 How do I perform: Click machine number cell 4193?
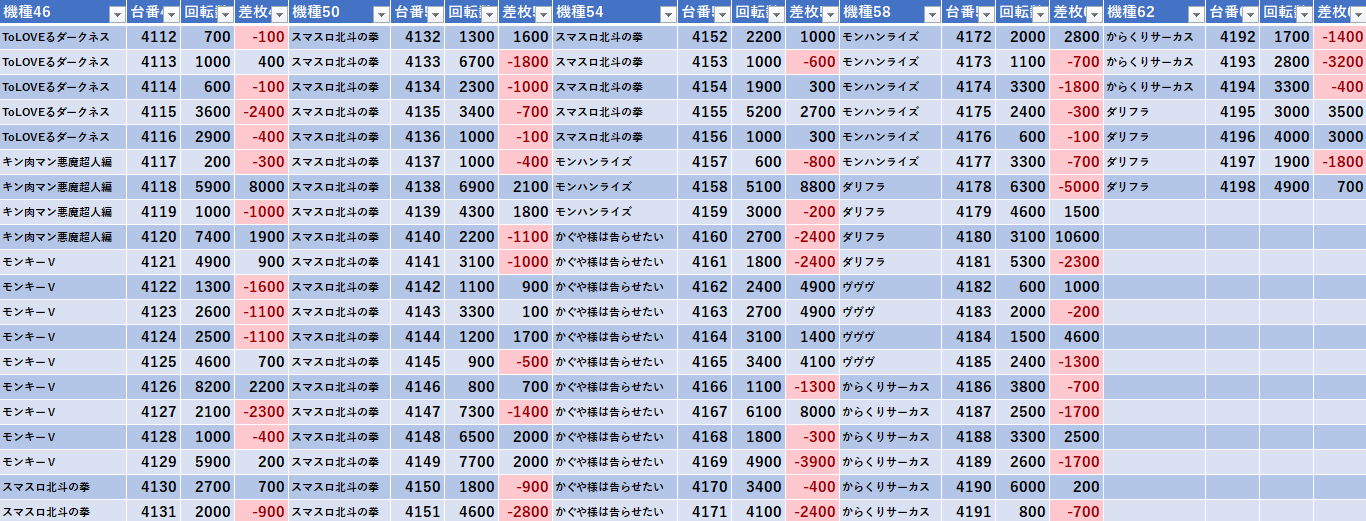[1232, 62]
